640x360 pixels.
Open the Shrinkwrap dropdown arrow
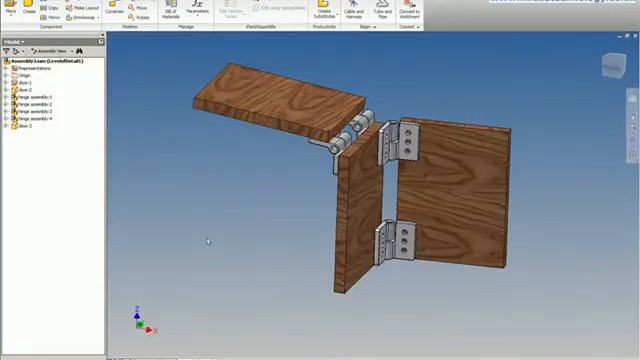(98, 18)
